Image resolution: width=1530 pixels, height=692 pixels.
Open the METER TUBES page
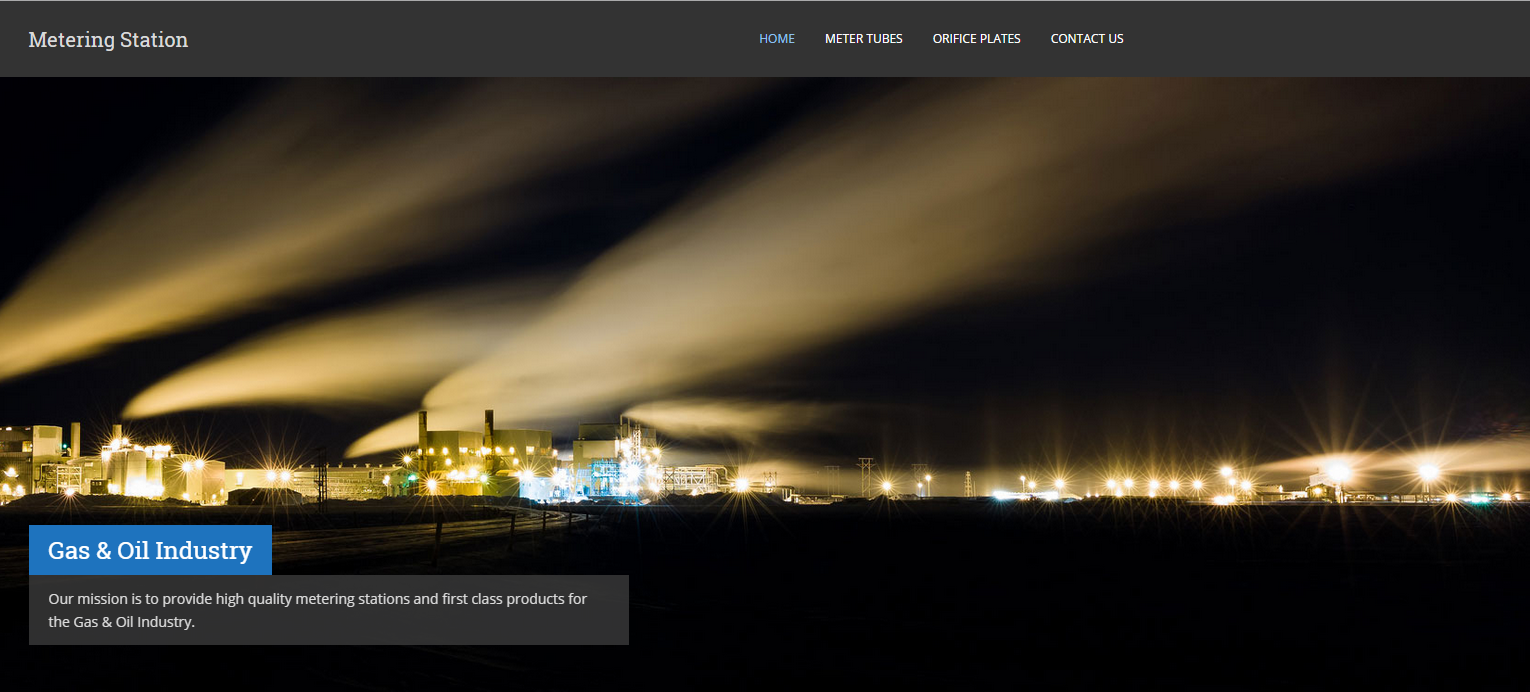coord(863,39)
